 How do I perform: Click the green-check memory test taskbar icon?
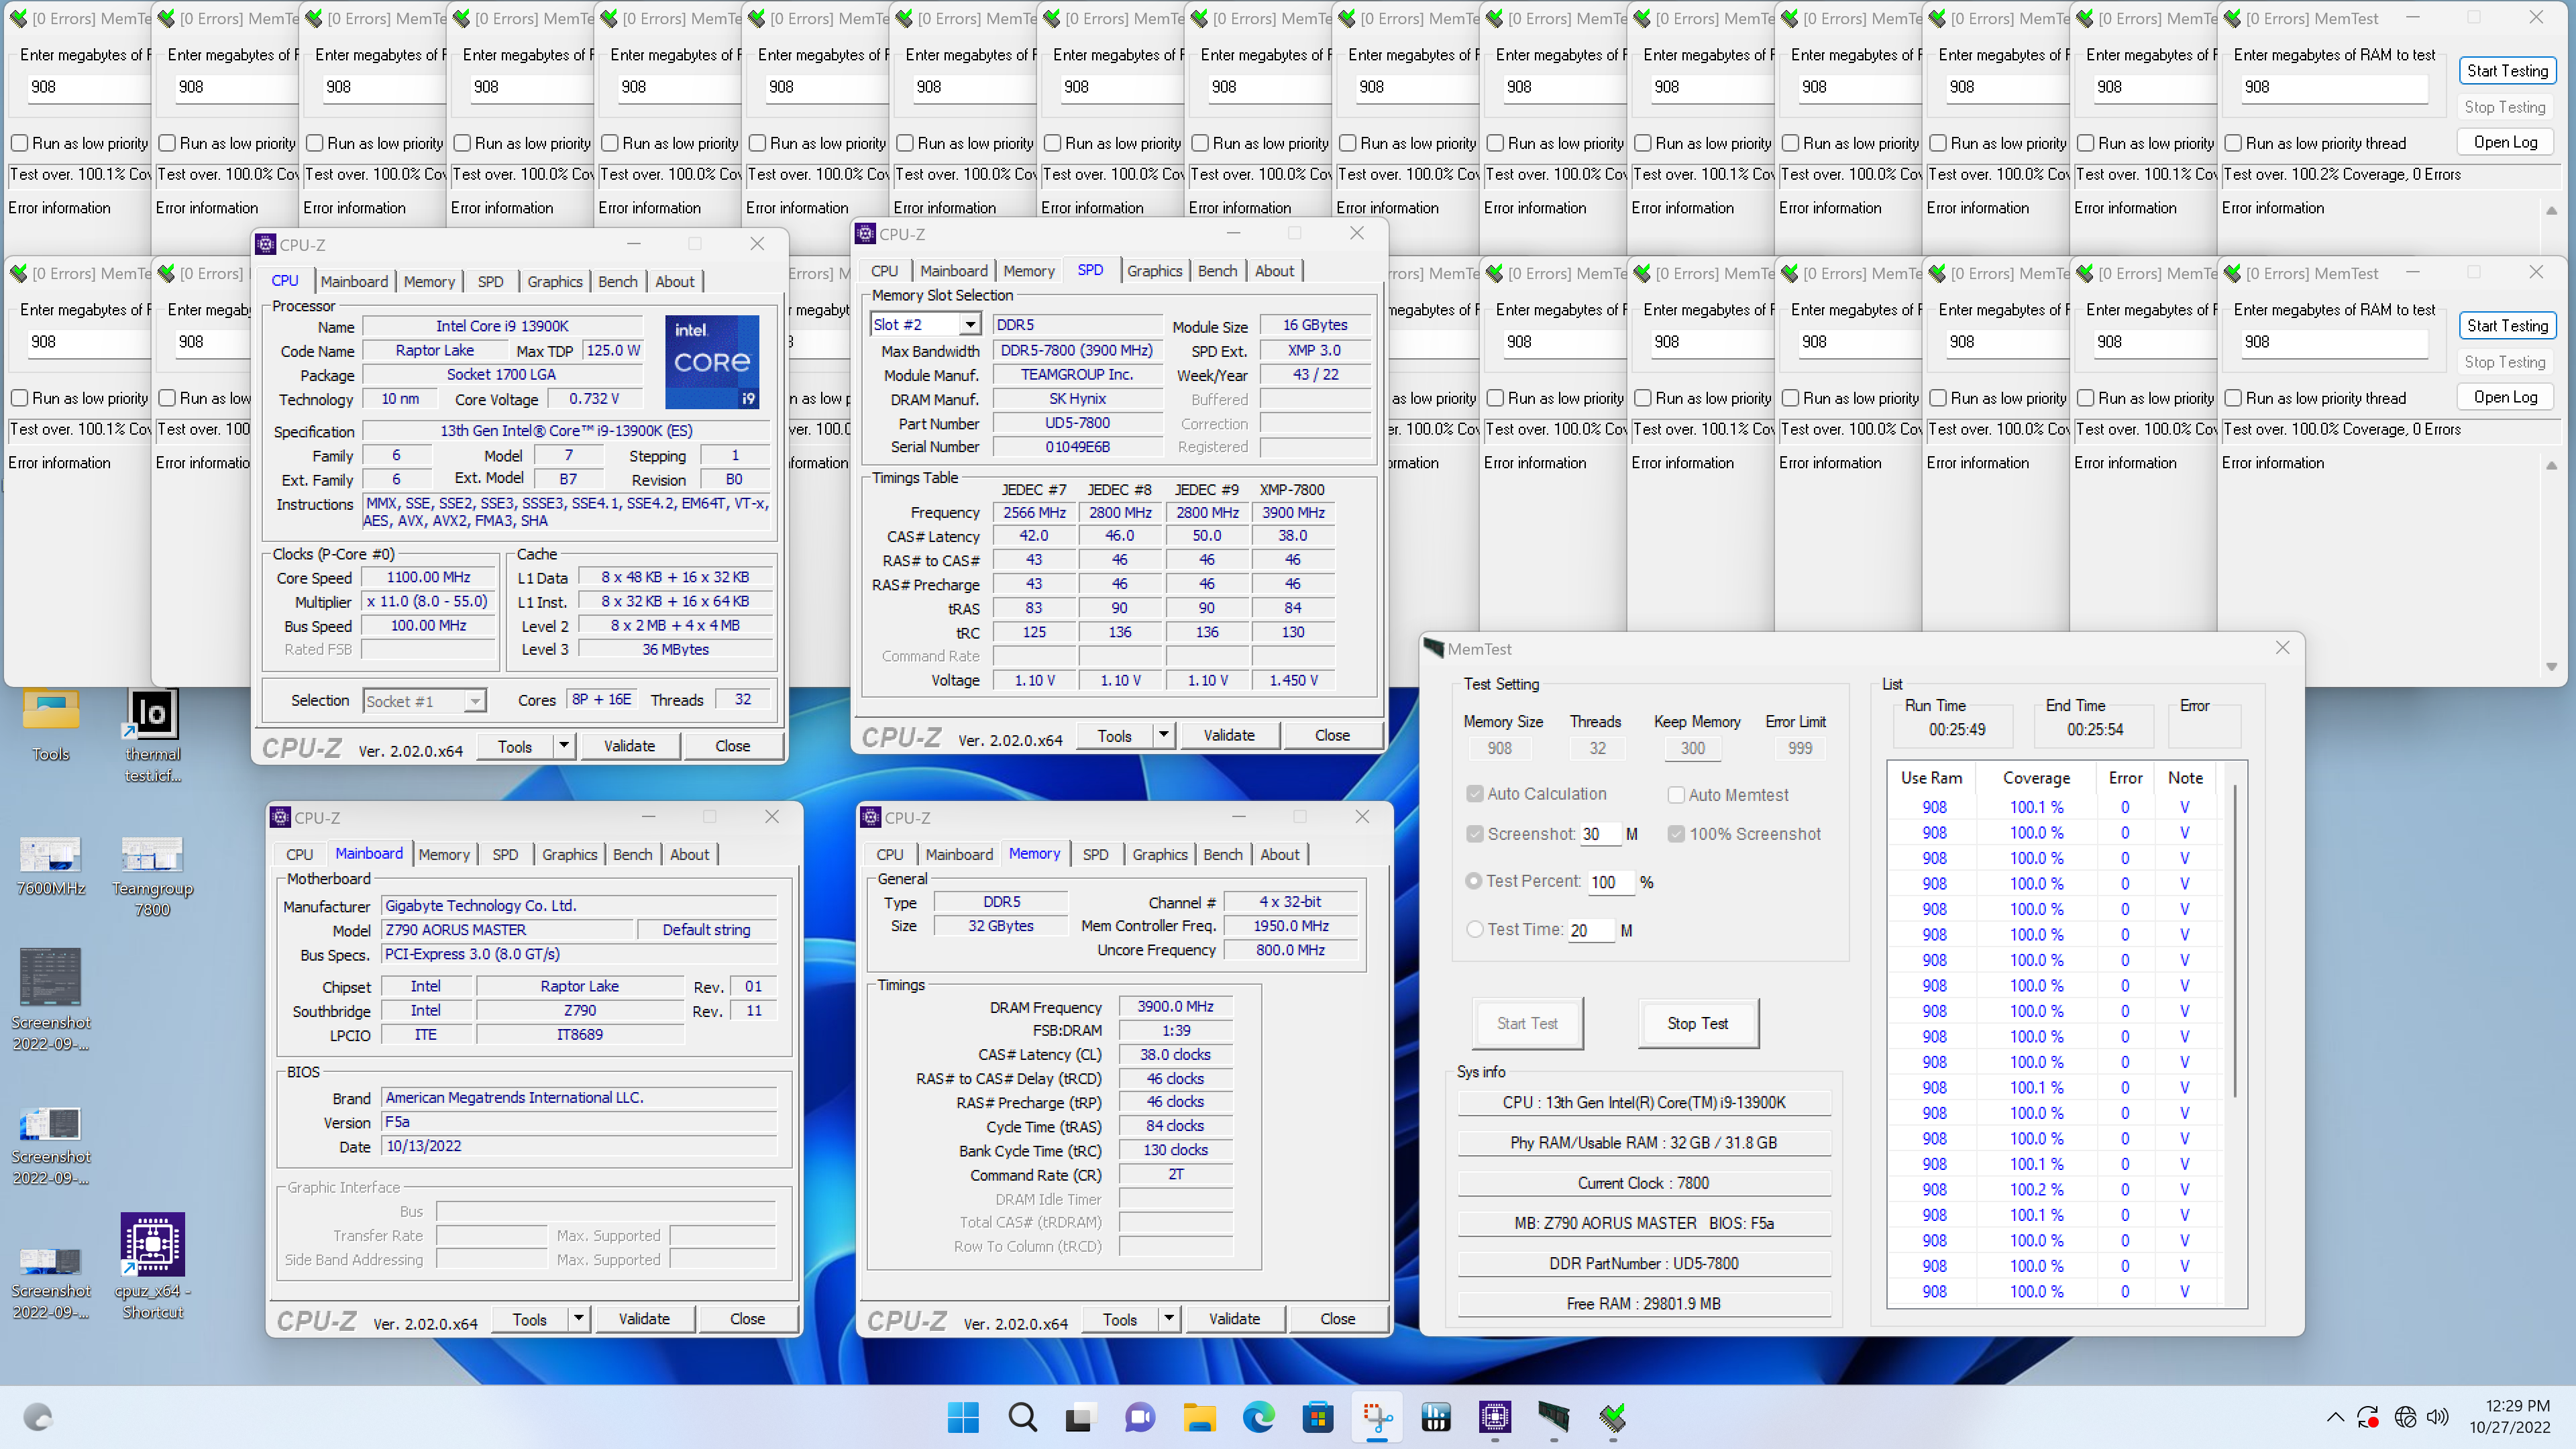(x=1611, y=1417)
